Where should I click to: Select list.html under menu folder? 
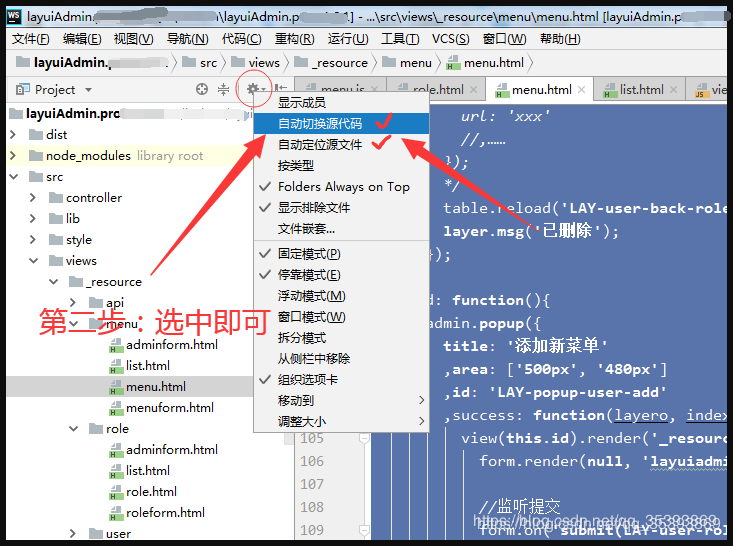click(x=148, y=366)
